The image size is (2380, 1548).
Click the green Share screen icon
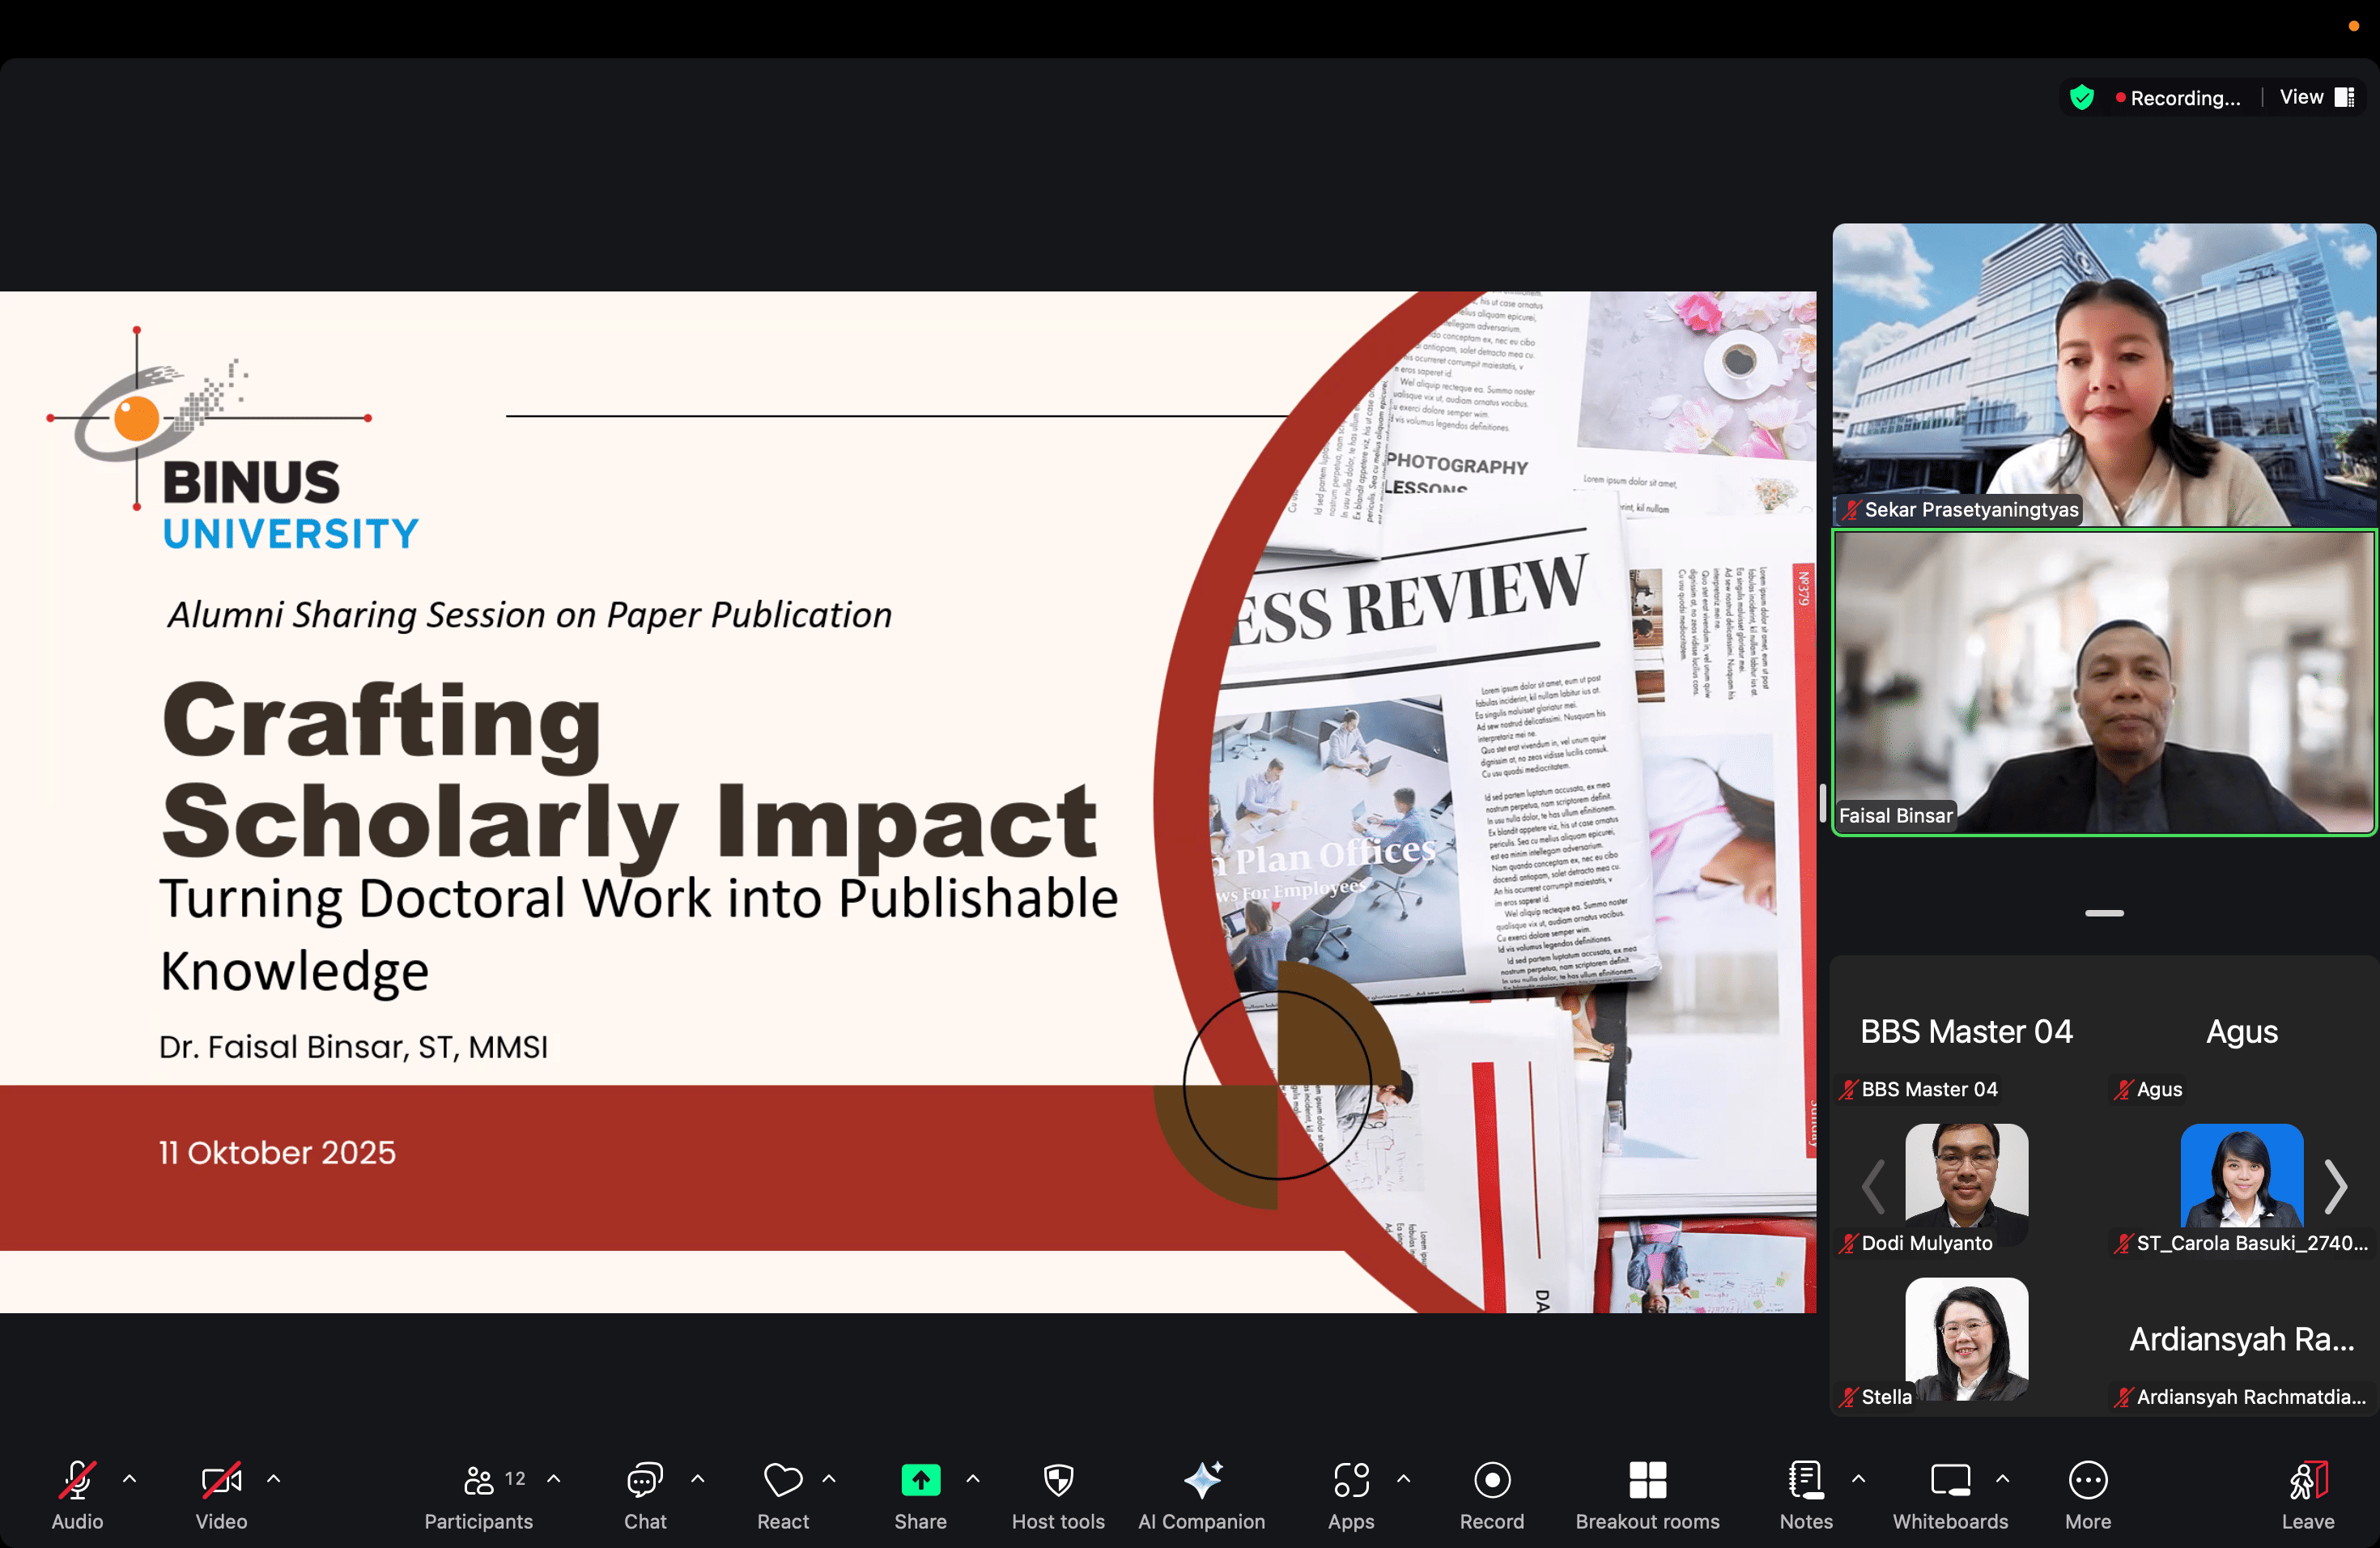920,1480
